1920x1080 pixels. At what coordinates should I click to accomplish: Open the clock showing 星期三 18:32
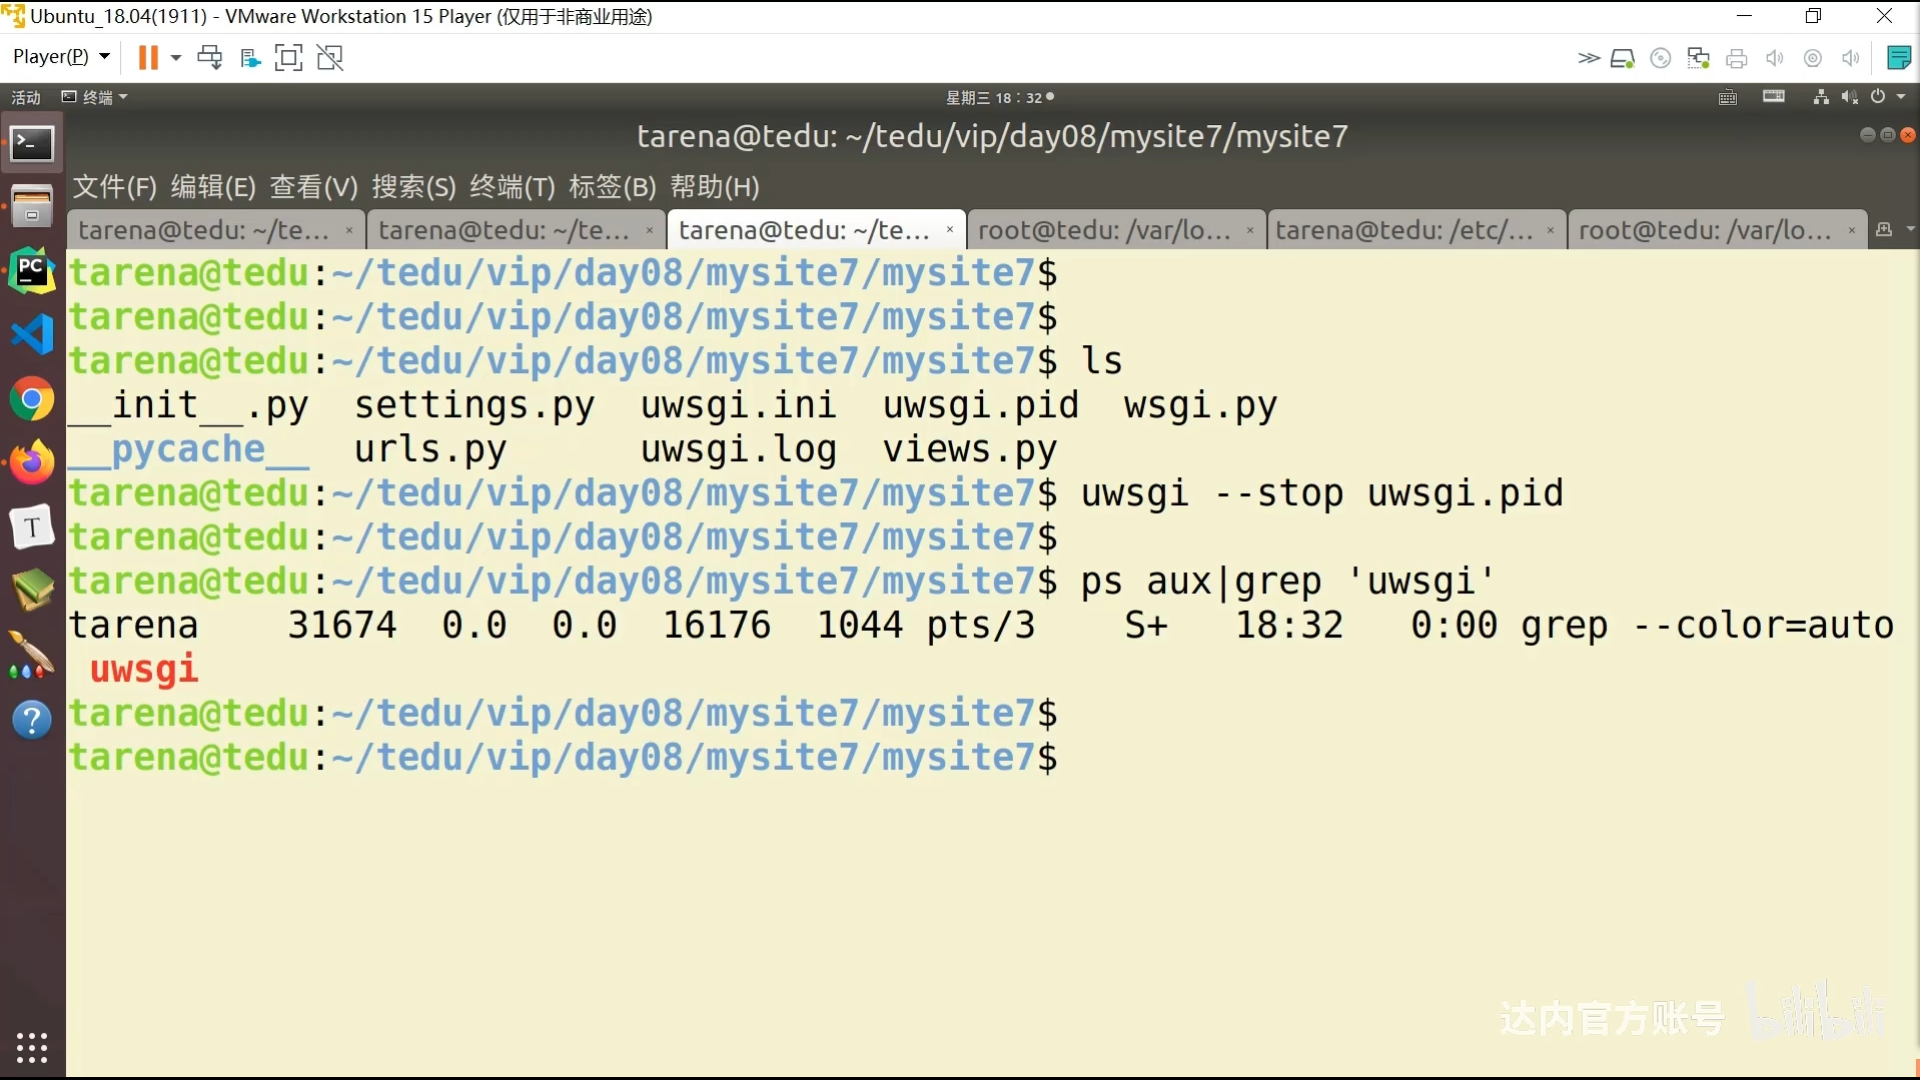click(1000, 97)
